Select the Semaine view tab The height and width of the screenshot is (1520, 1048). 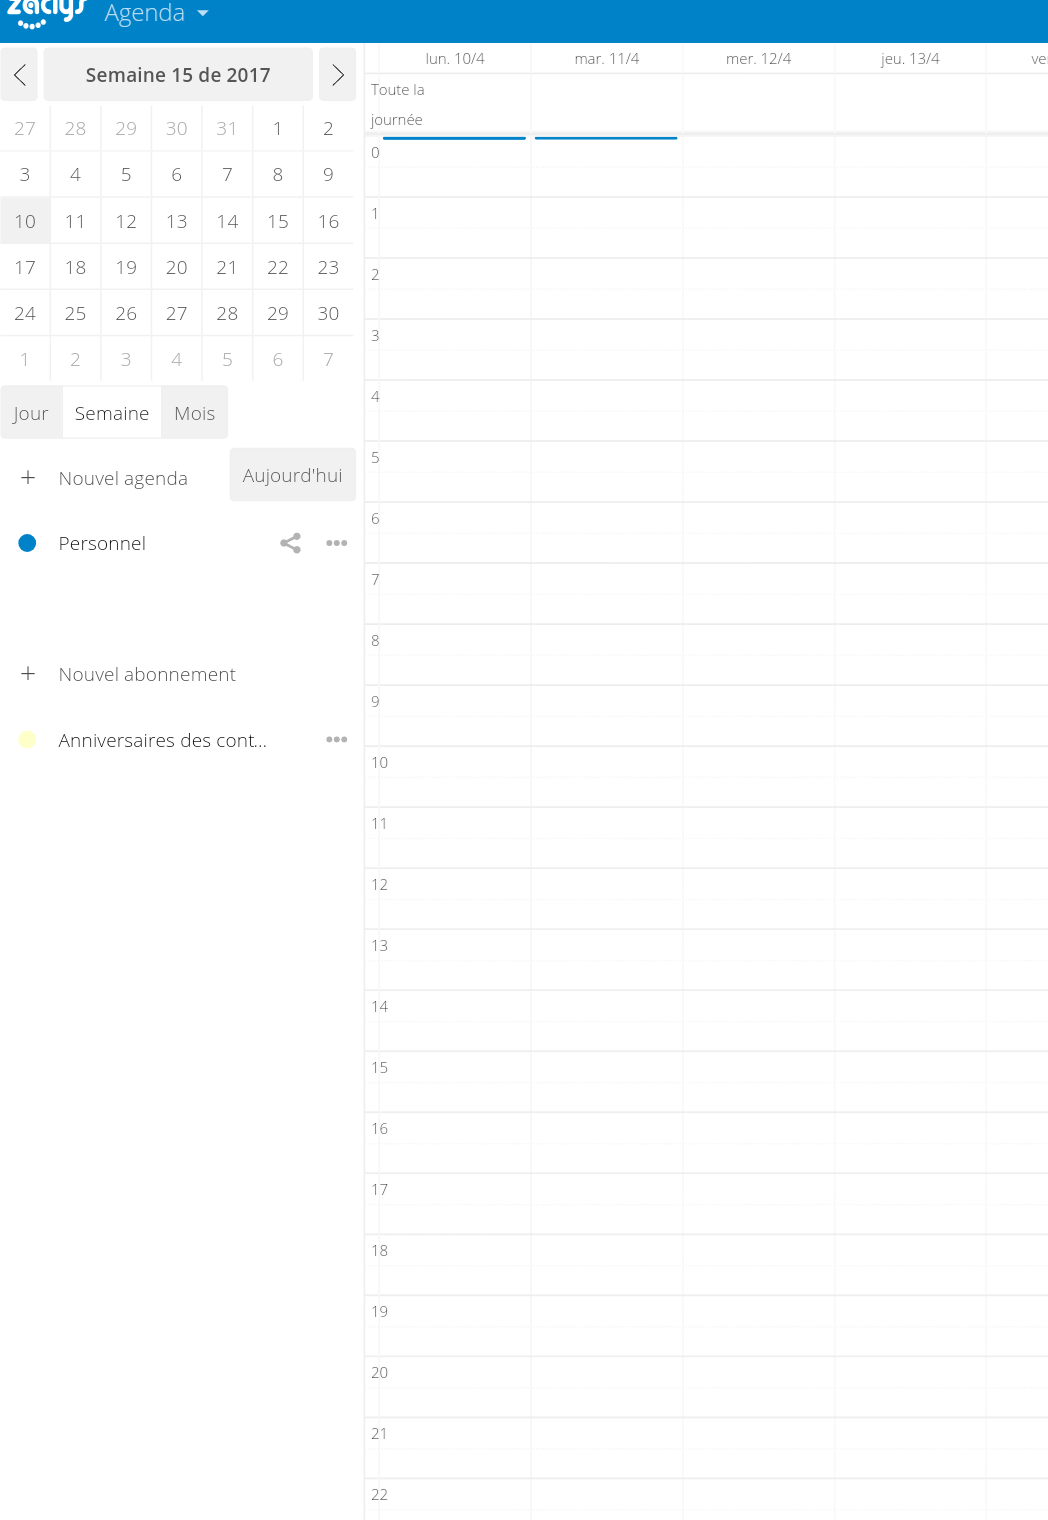(x=112, y=413)
